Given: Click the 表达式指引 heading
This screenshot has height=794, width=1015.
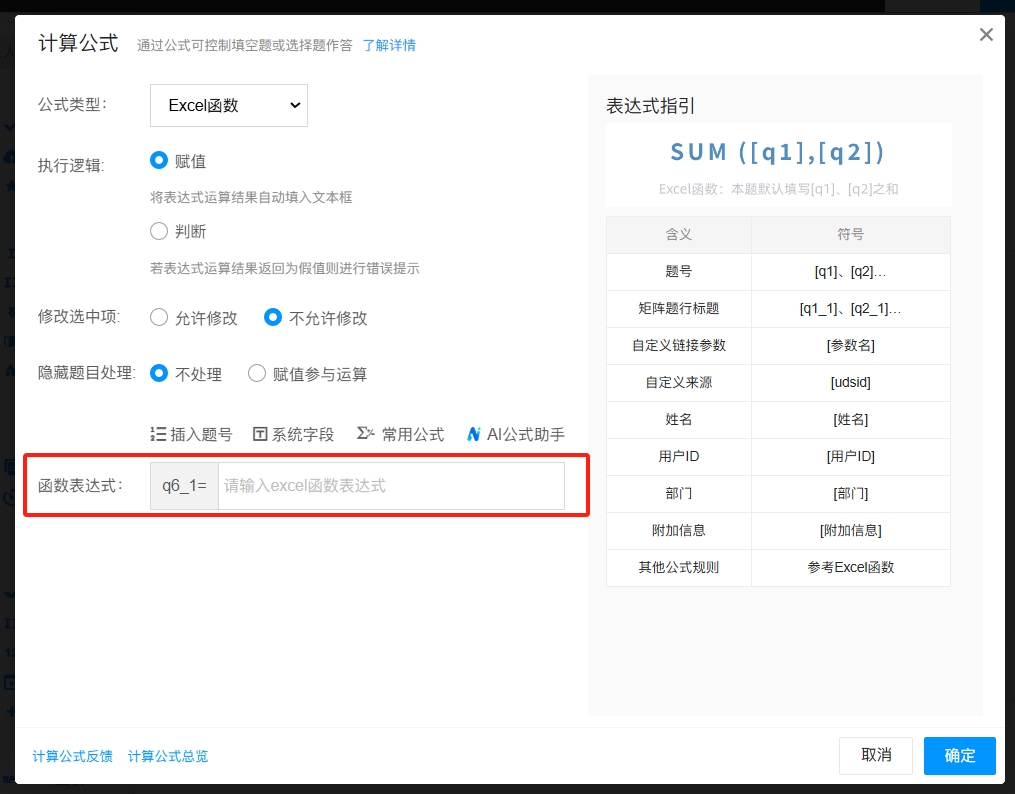Looking at the screenshot, I should point(651,105).
